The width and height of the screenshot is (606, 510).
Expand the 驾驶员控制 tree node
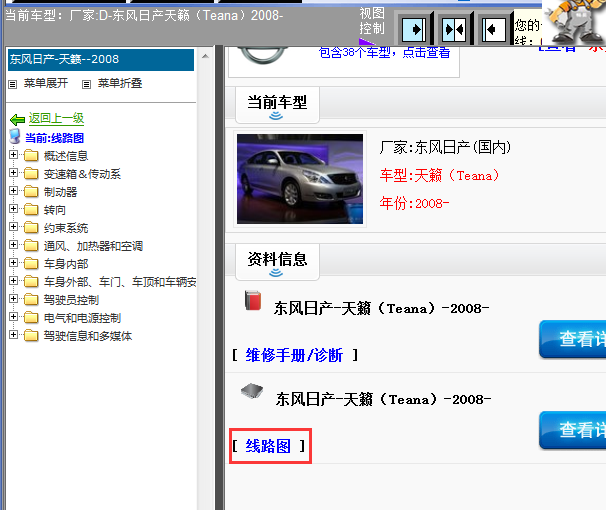click(x=14, y=299)
